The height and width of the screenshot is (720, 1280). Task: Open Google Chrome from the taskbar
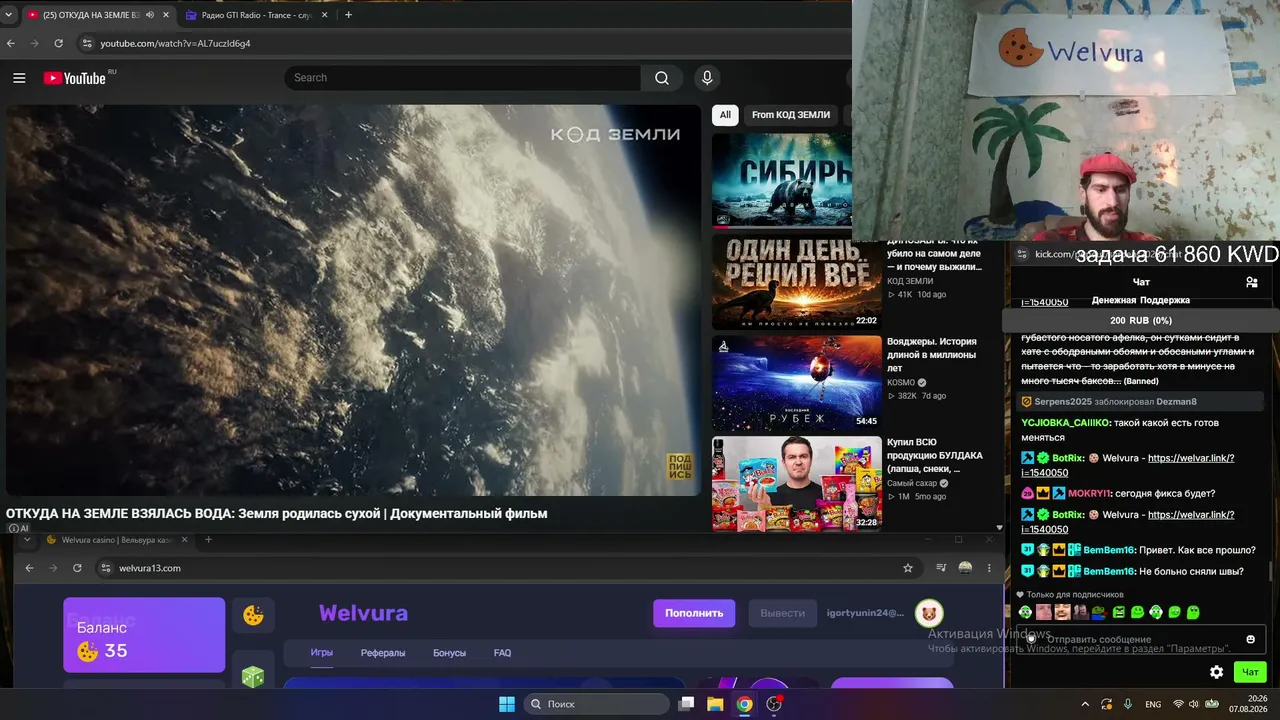point(744,704)
